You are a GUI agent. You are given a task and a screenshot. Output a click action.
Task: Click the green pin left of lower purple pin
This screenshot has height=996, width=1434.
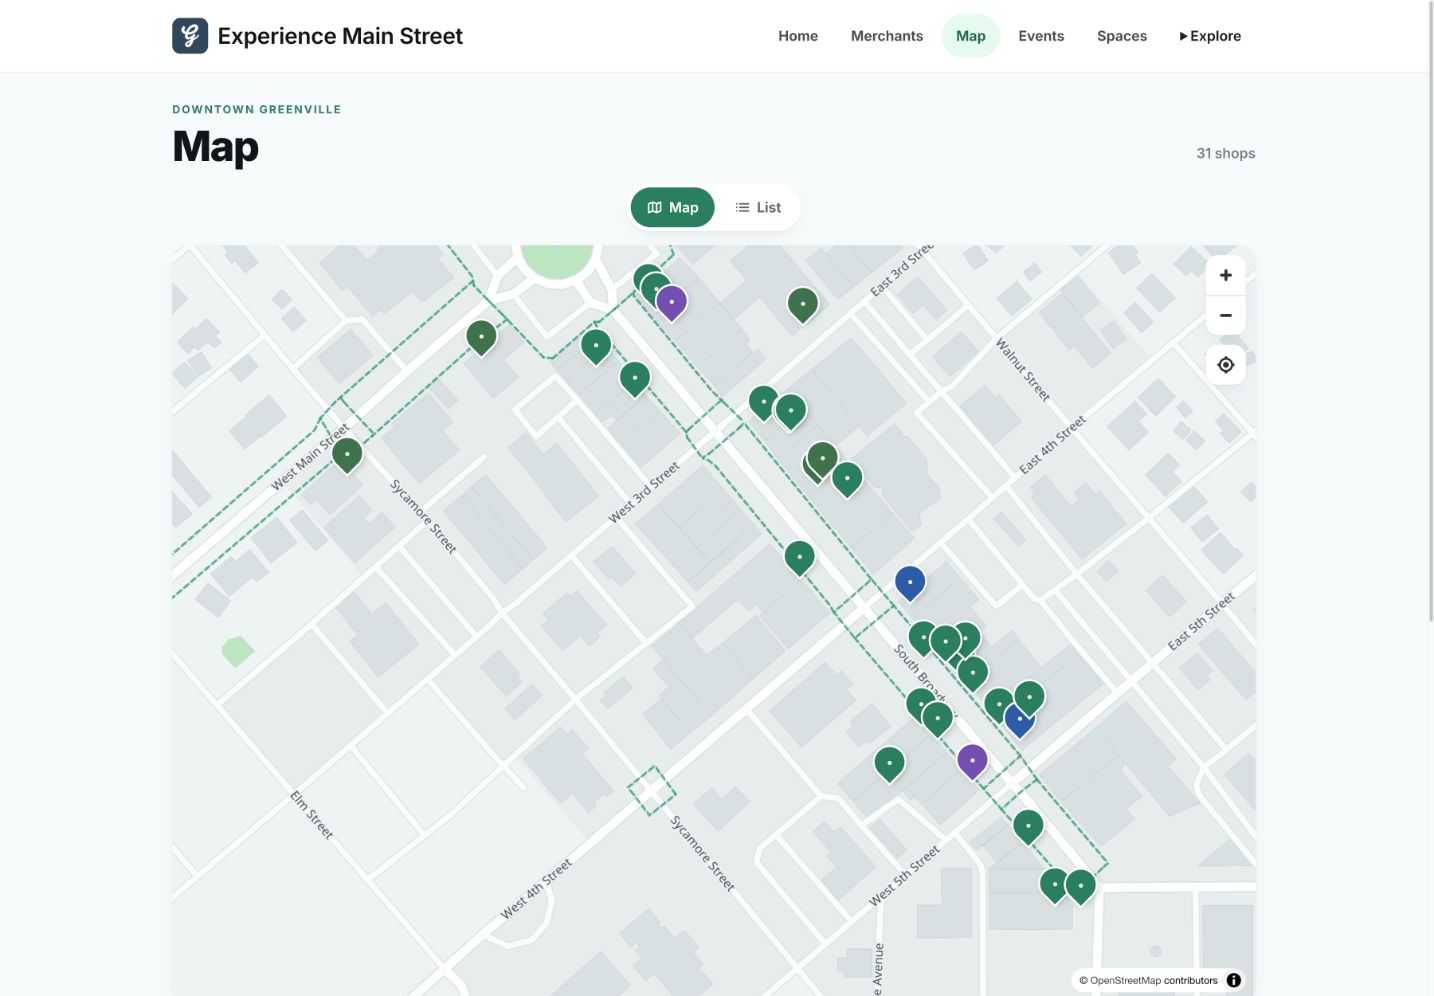(889, 763)
